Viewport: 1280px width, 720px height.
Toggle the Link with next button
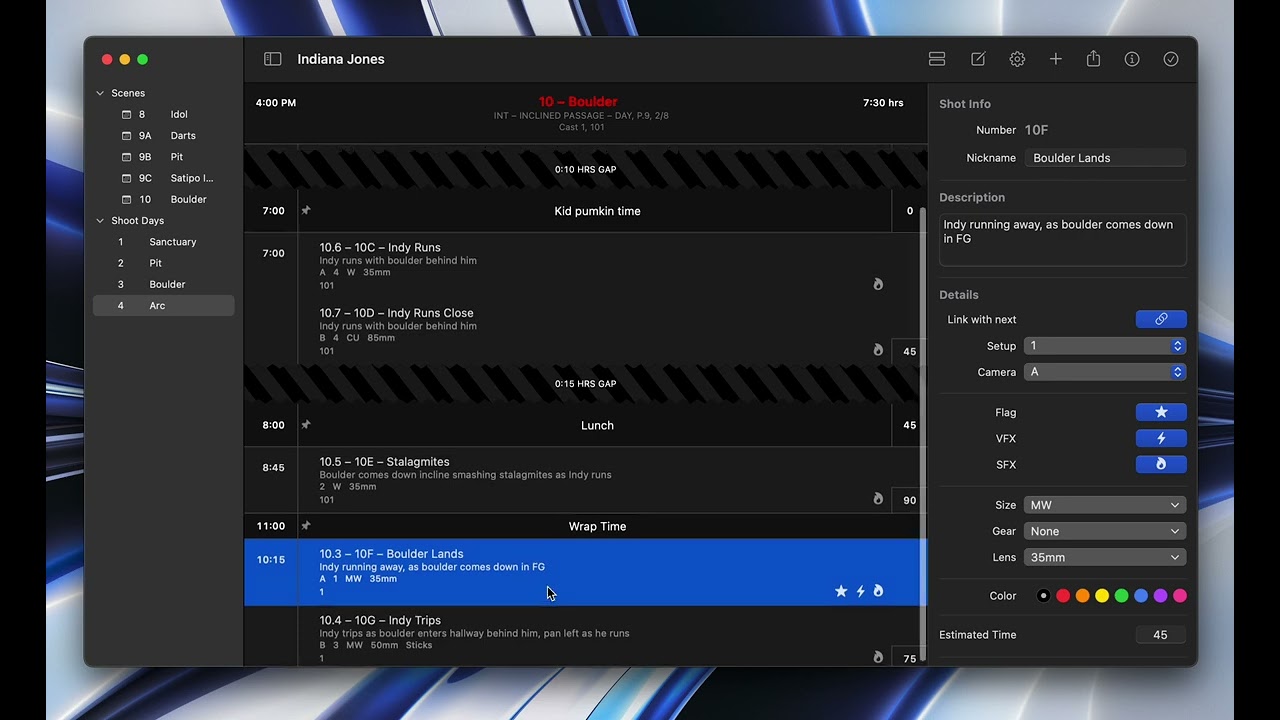pyautogui.click(x=1161, y=319)
